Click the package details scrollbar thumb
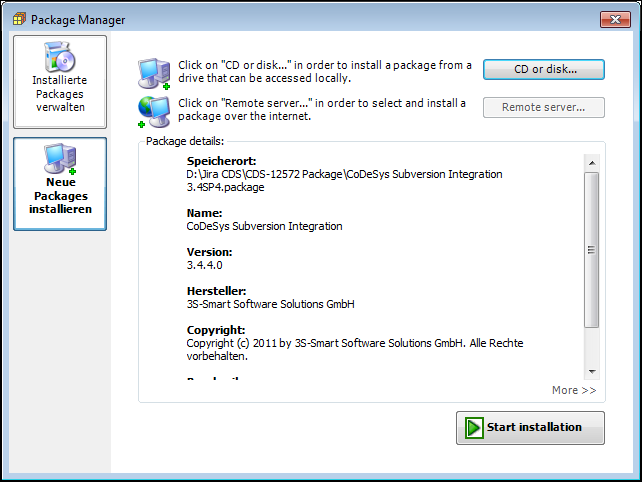Image resolution: width=642 pixels, height=482 pixels. [591, 249]
